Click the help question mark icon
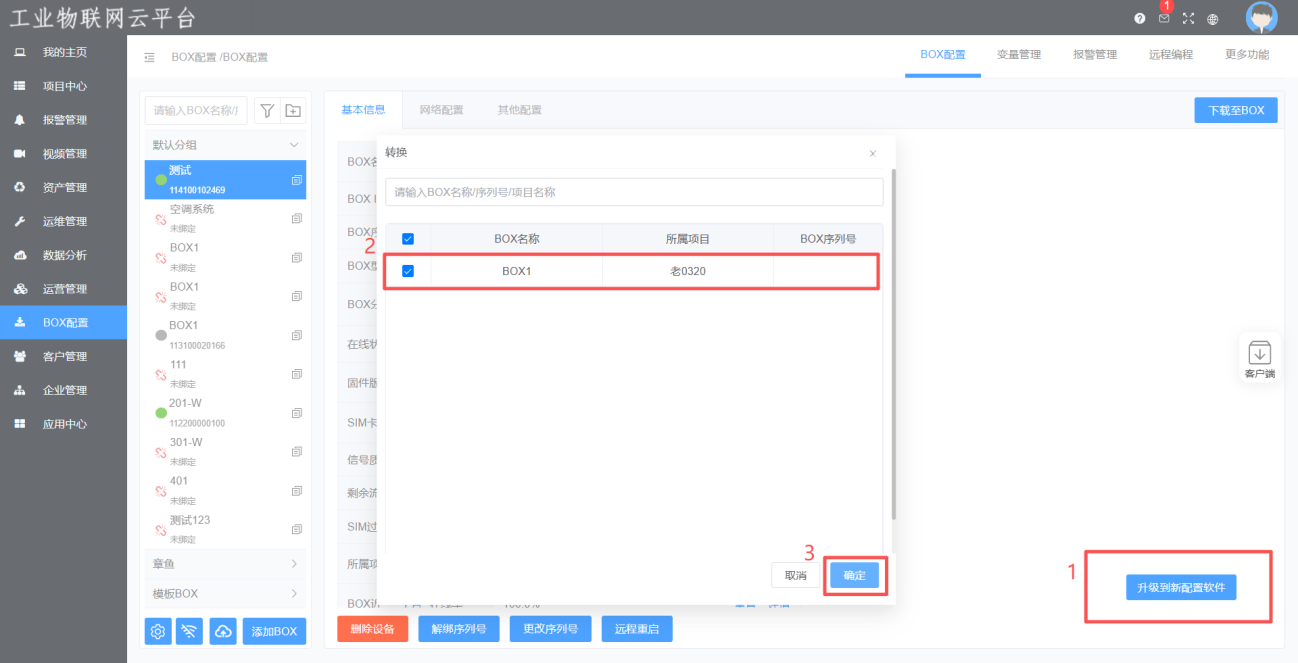This screenshot has height=663, width=1298. click(x=1140, y=19)
